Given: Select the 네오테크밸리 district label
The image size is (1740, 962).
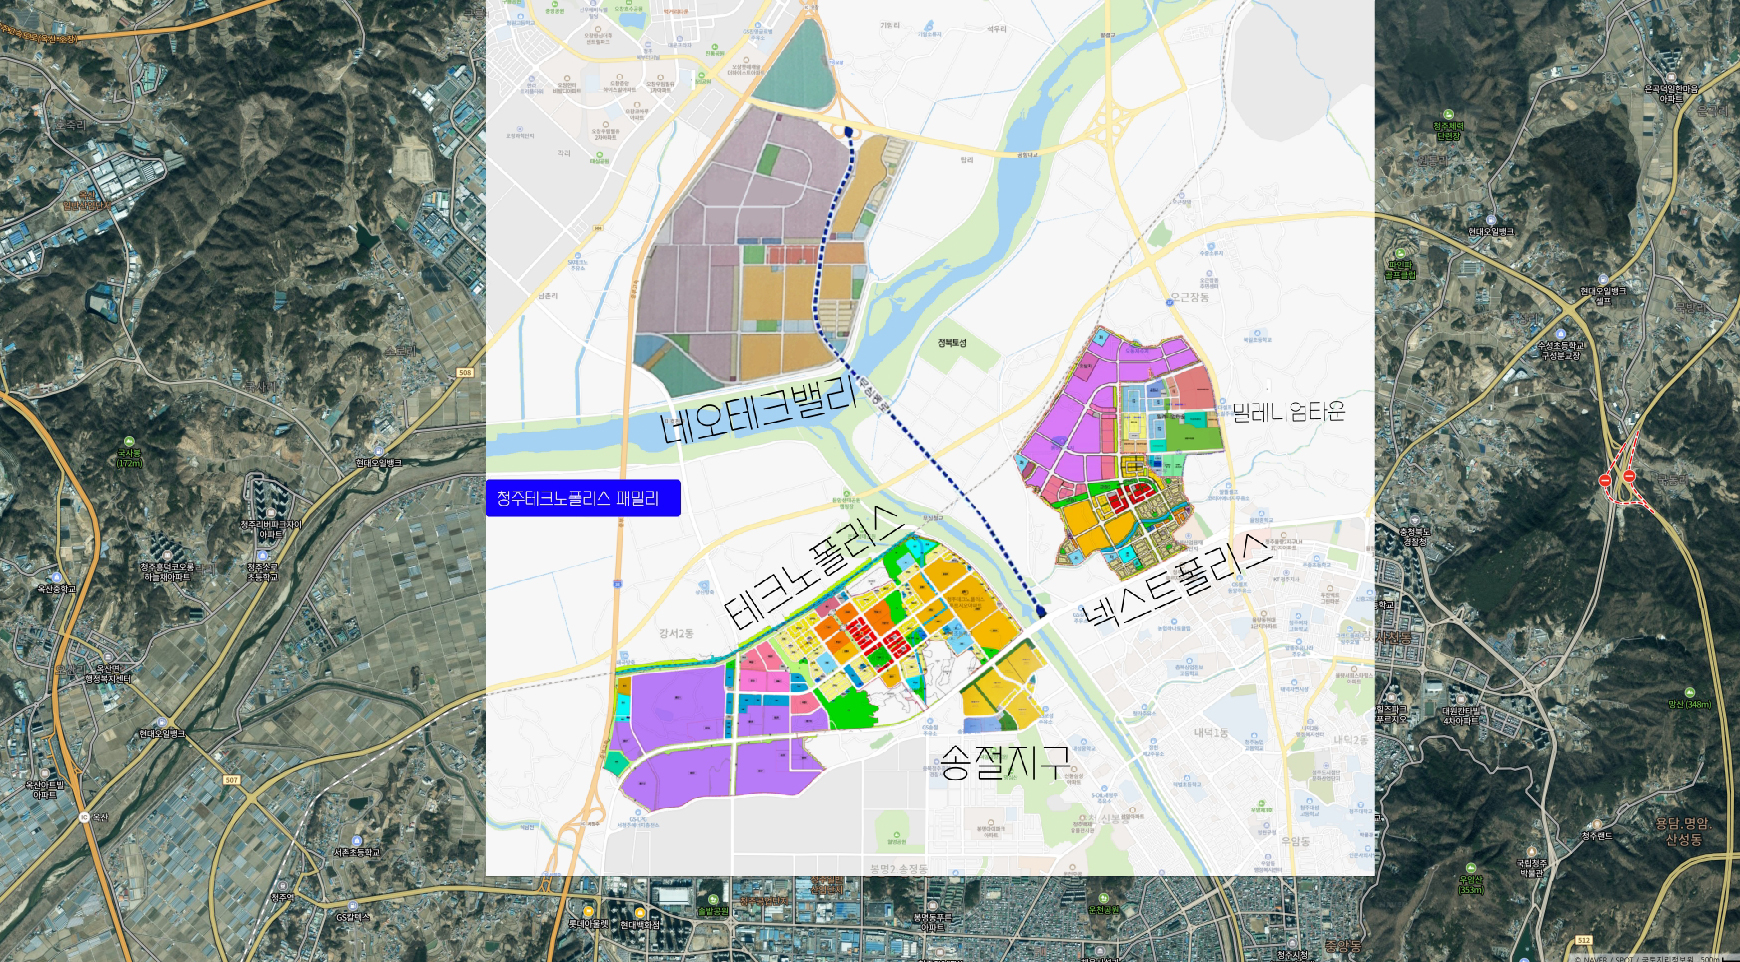Looking at the screenshot, I should click(x=759, y=410).
